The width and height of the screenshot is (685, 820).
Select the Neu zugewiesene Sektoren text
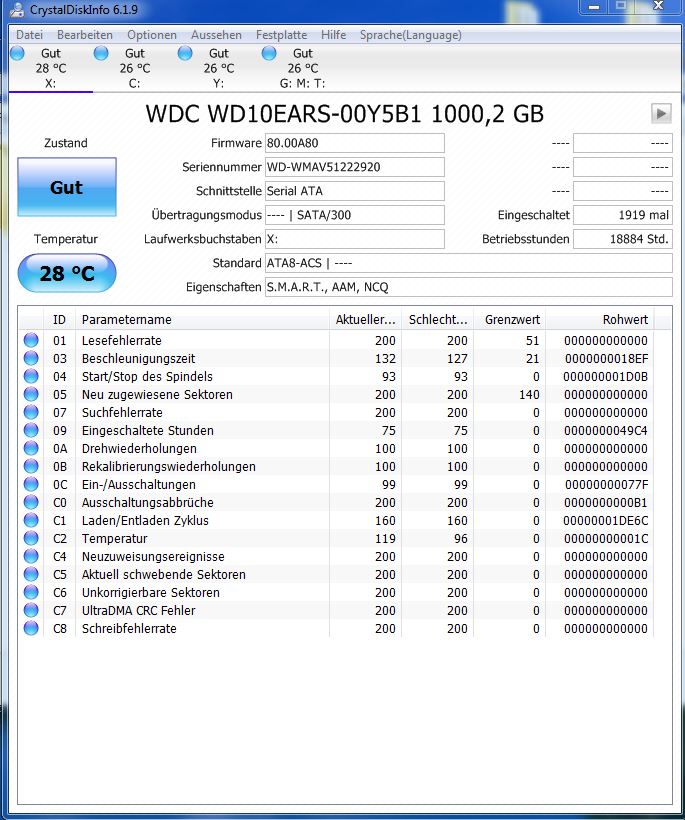tap(157, 394)
